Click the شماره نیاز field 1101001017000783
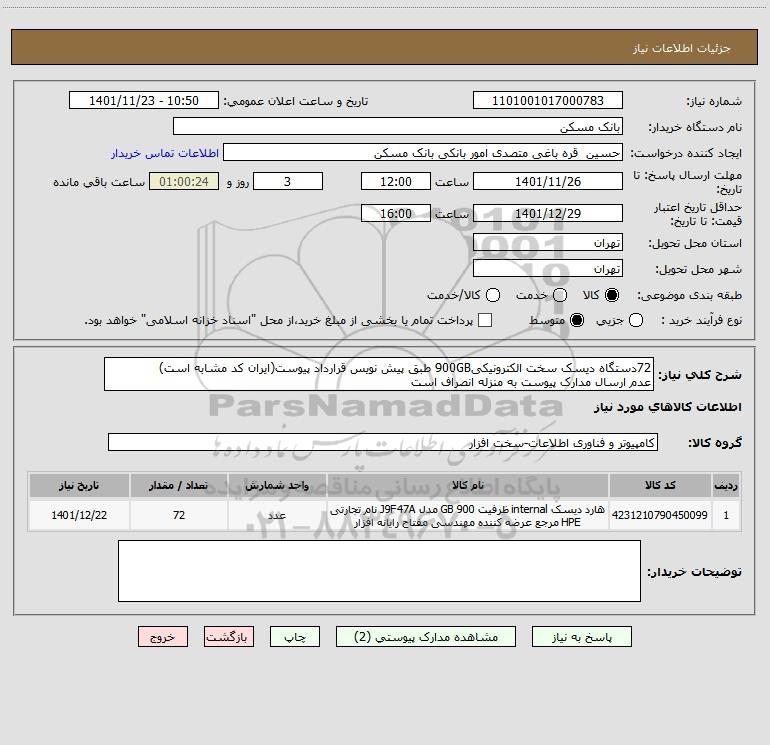 click(x=548, y=101)
